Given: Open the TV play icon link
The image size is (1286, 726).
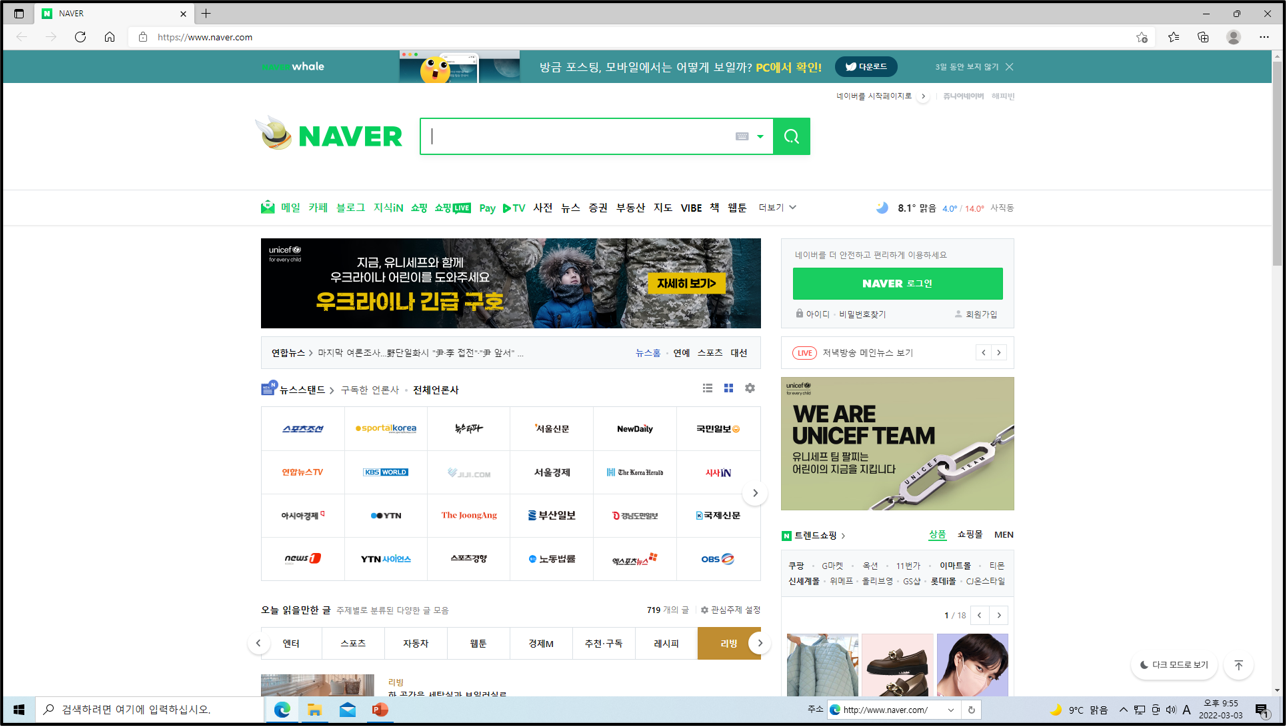Looking at the screenshot, I should tap(514, 208).
